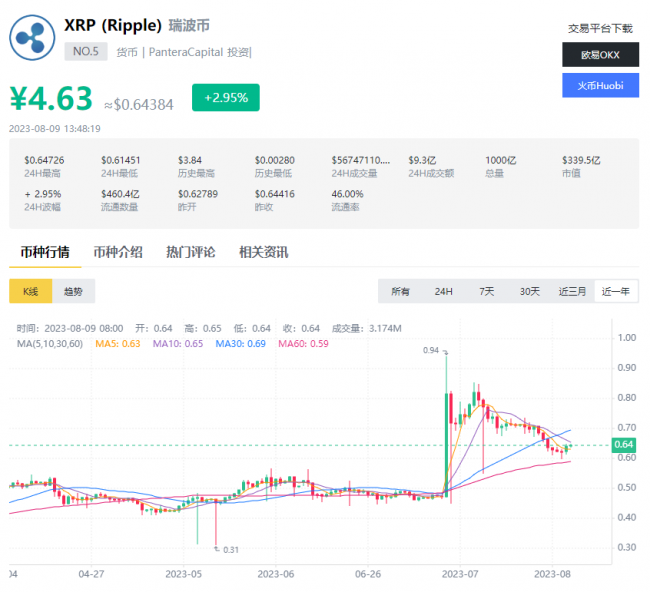650x592 pixels.
Task: Open the 热门评论 tab
Action: [191, 252]
